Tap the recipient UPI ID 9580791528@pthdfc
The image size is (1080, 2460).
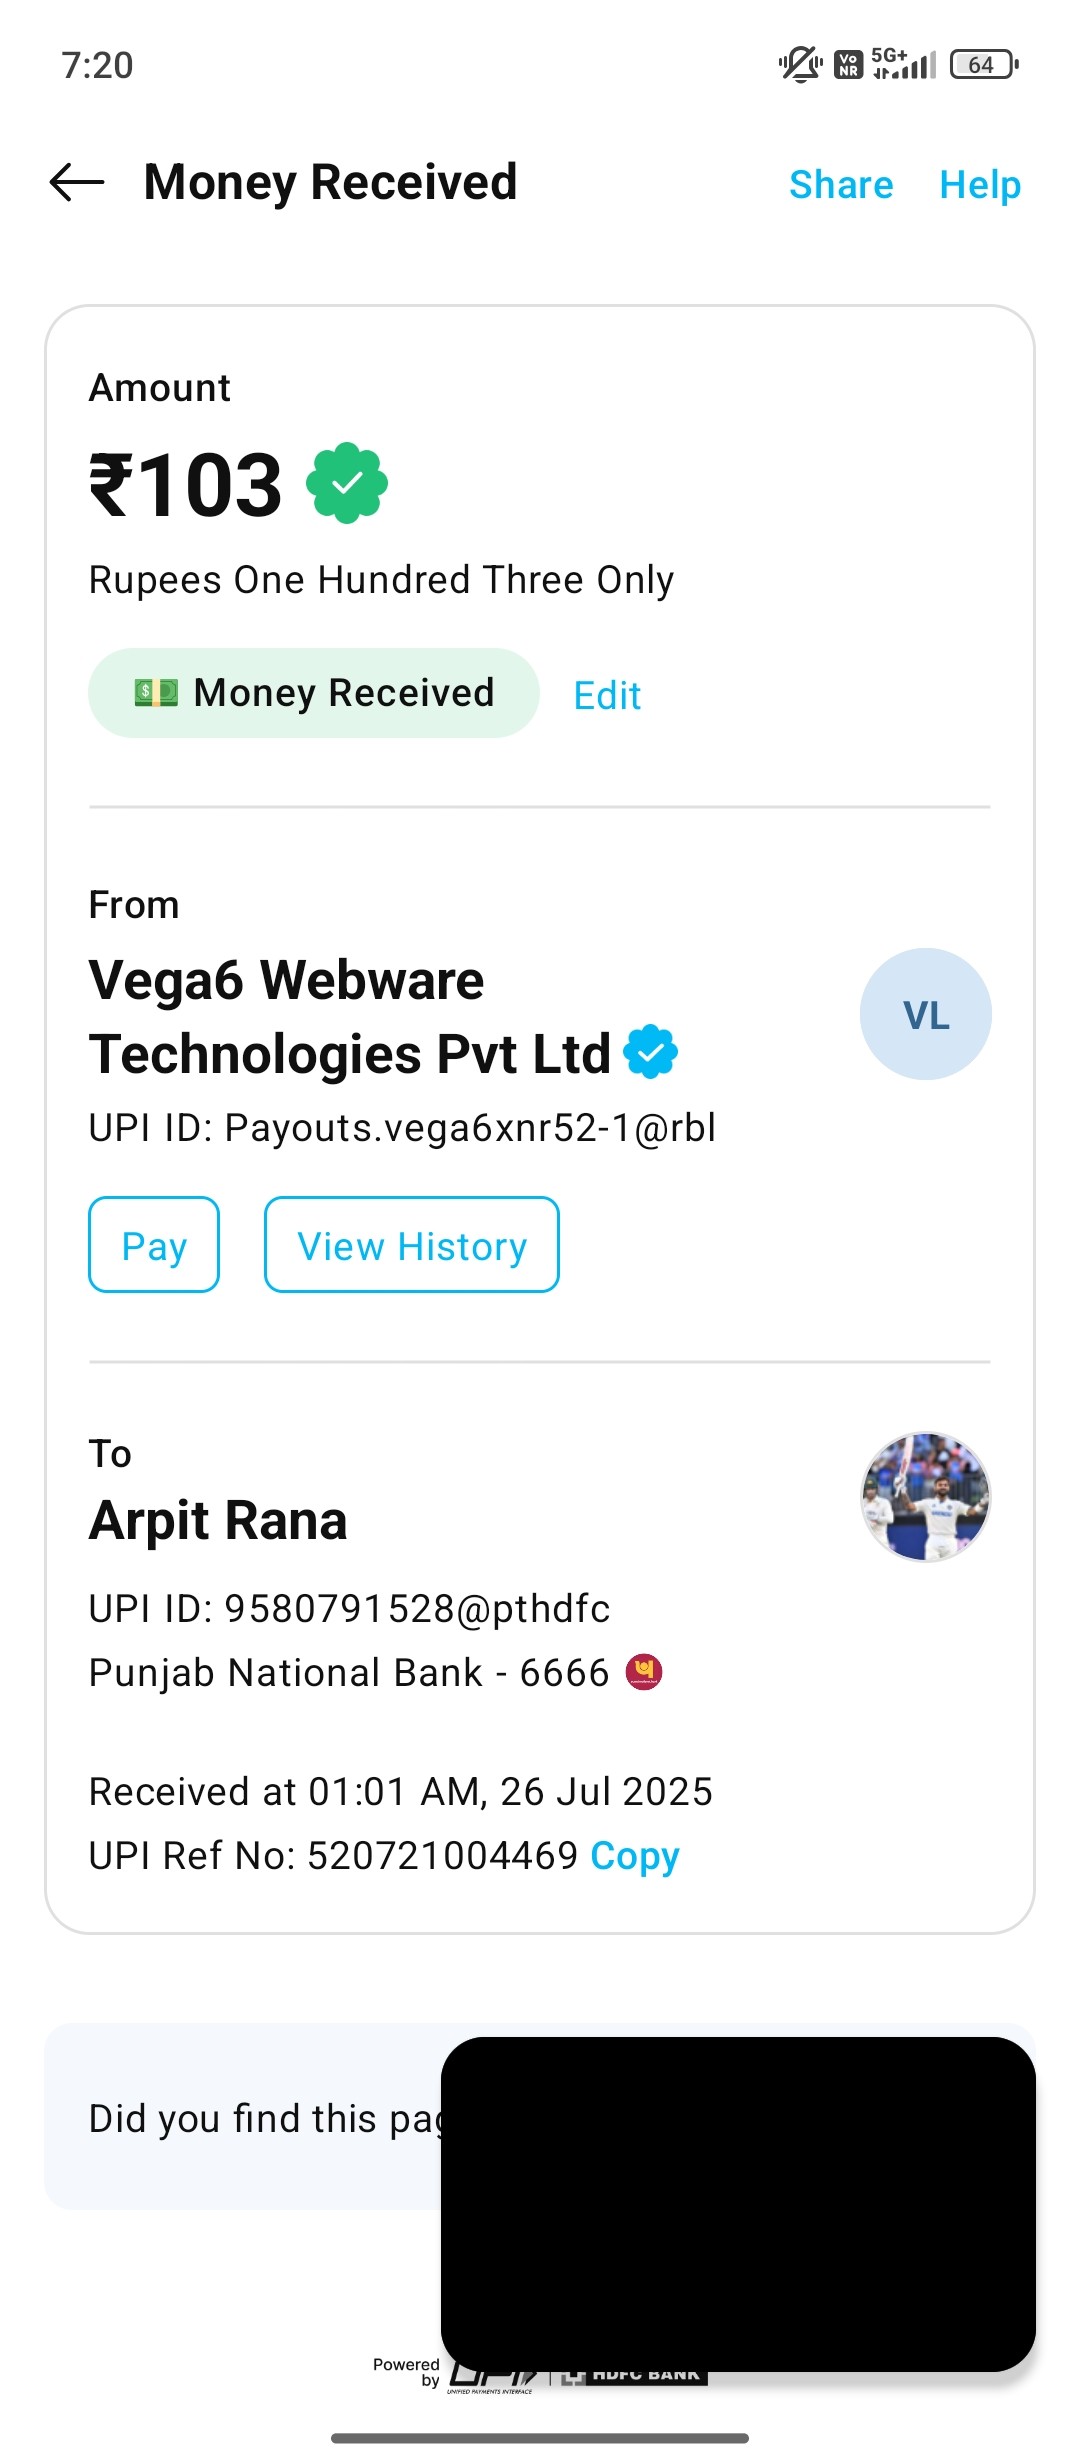(349, 1609)
